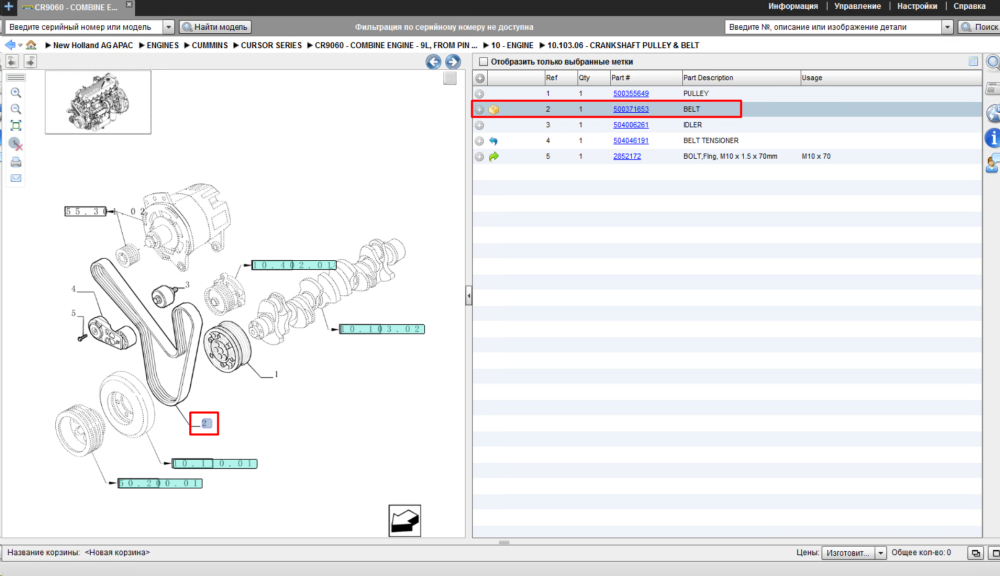Go back with the blue breadcrumb arrow

tap(10, 45)
